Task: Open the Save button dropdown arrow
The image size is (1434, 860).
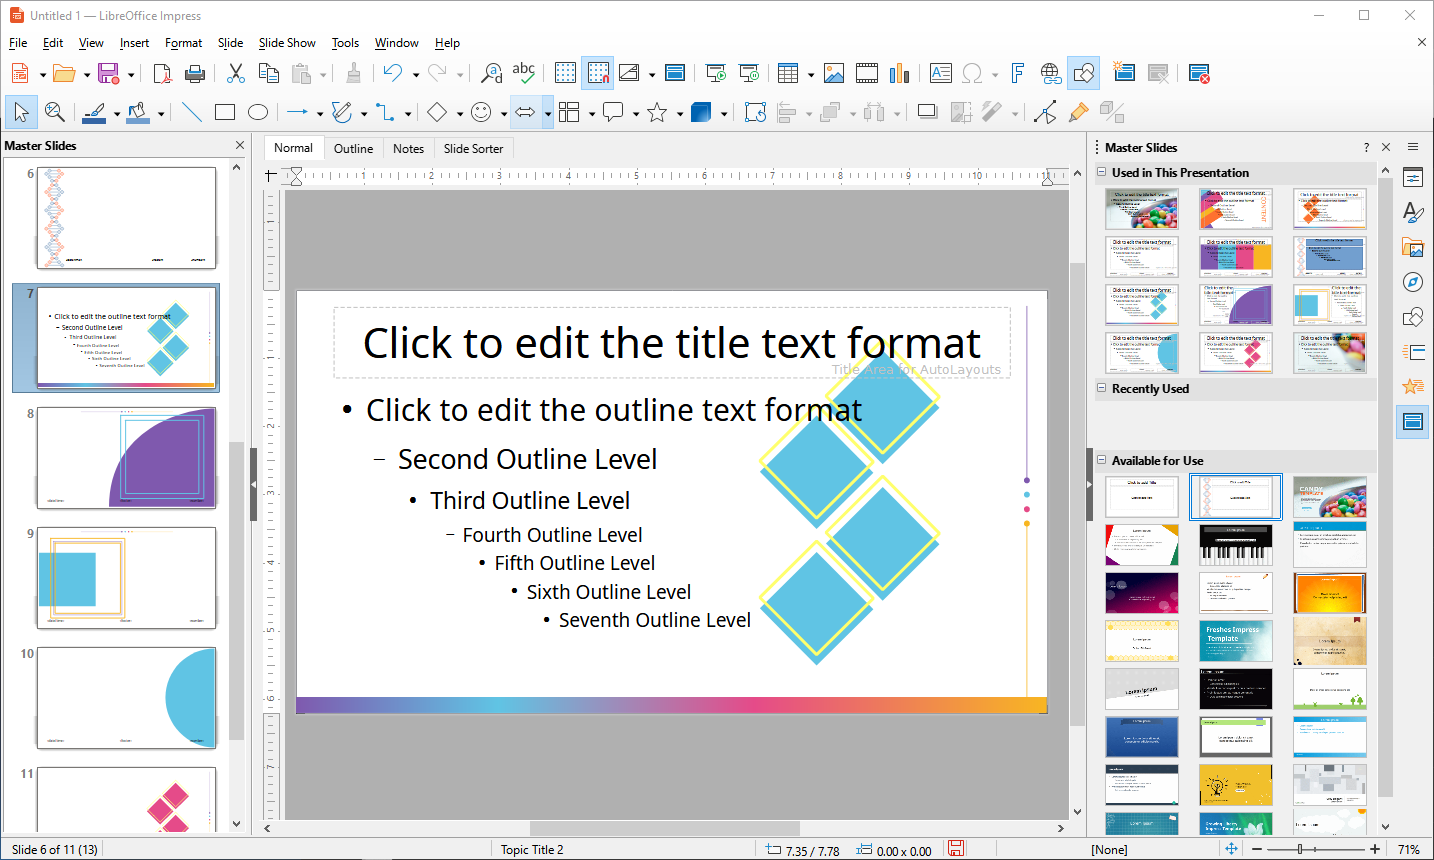Action: coord(130,74)
